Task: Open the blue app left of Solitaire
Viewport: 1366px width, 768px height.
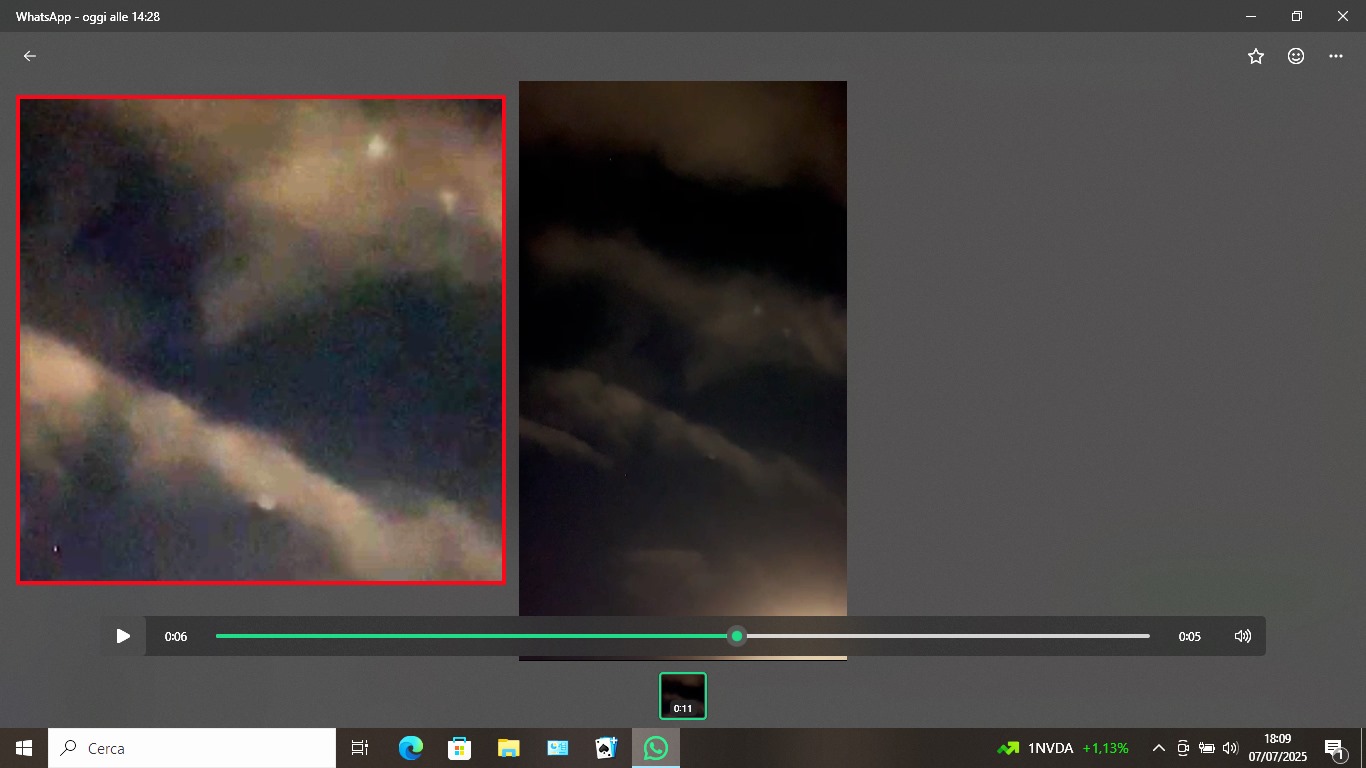Action: (x=557, y=748)
